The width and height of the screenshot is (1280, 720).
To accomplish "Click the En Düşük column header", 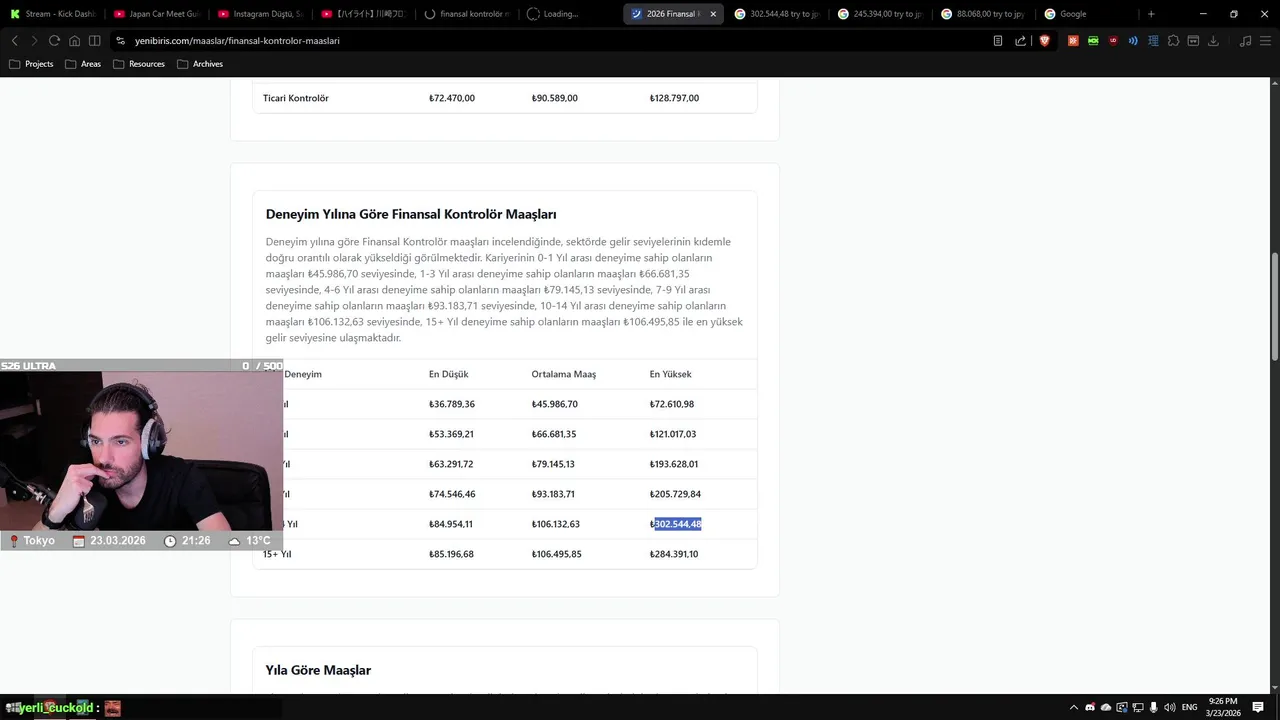I will coord(449,374).
